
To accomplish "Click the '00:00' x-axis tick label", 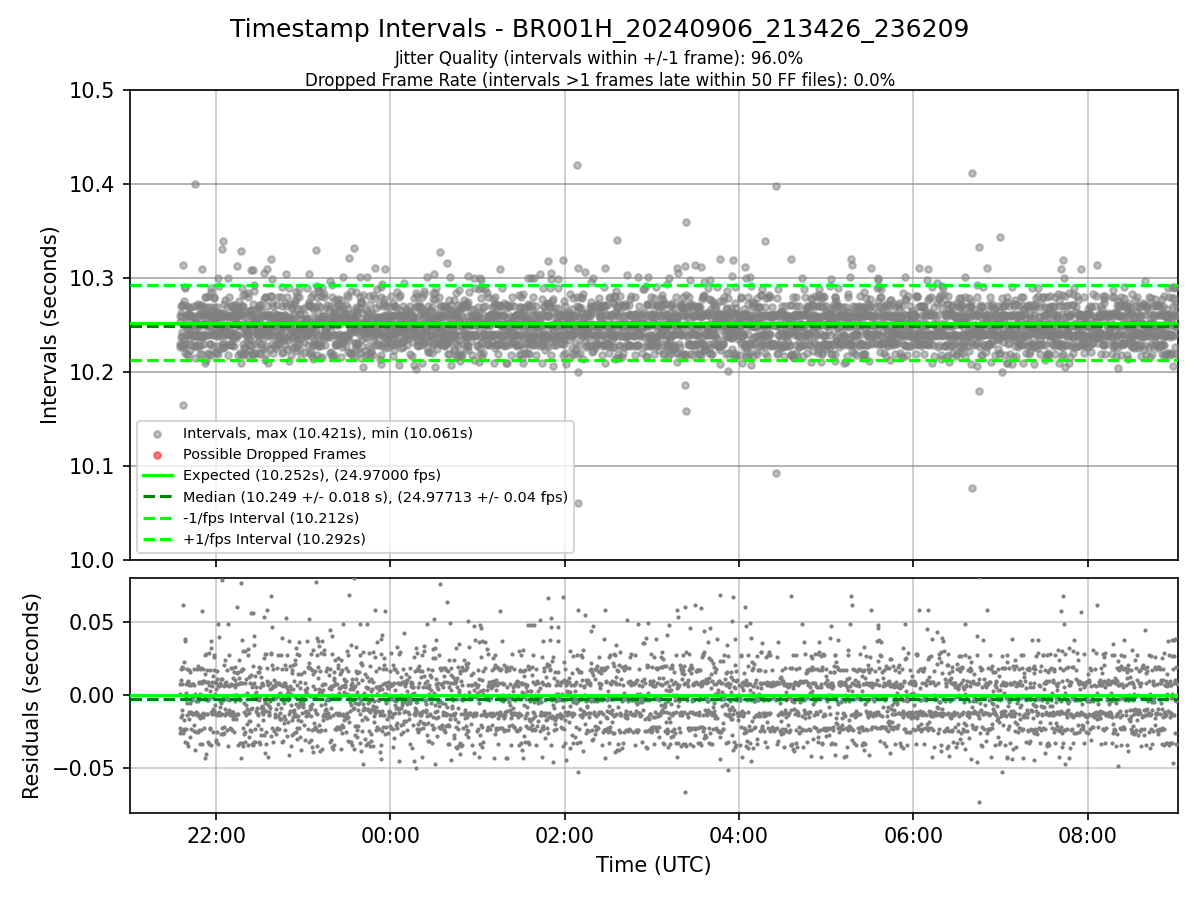I will (x=390, y=835).
